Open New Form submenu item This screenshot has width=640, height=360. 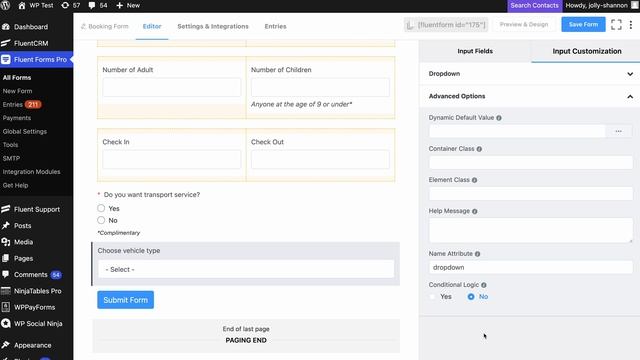click(x=18, y=91)
